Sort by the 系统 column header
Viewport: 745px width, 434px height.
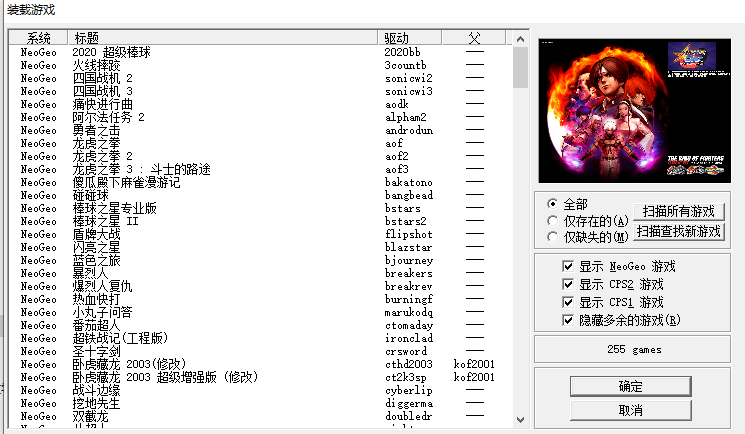coord(38,38)
